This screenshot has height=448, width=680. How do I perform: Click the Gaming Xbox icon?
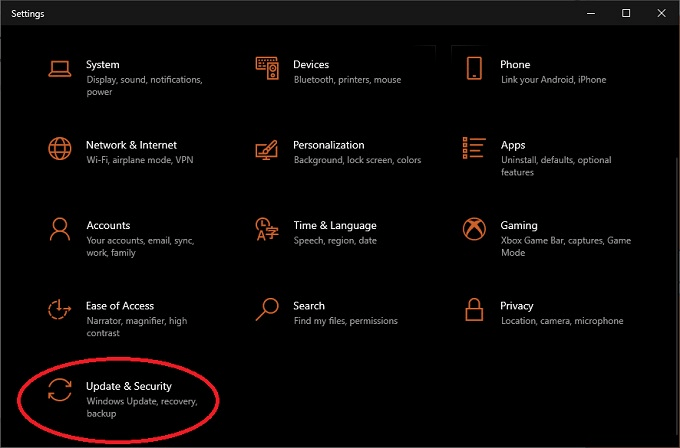474,230
